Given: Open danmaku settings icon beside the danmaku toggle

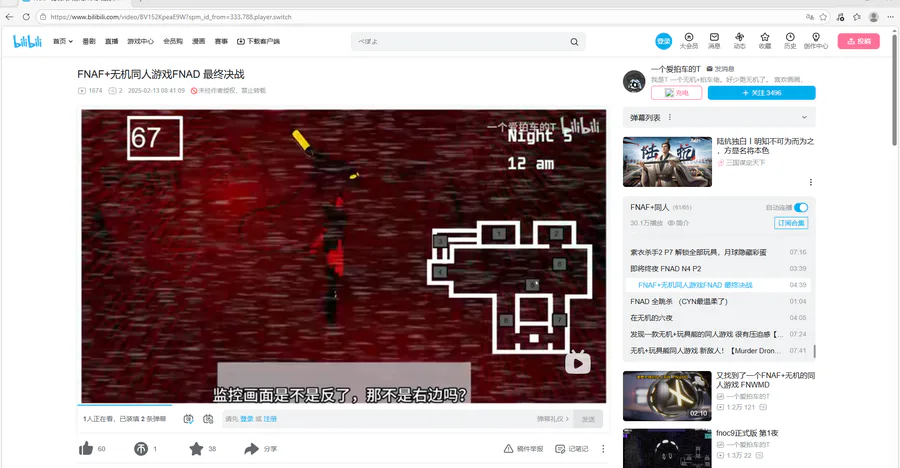Looking at the screenshot, I should click(x=208, y=419).
